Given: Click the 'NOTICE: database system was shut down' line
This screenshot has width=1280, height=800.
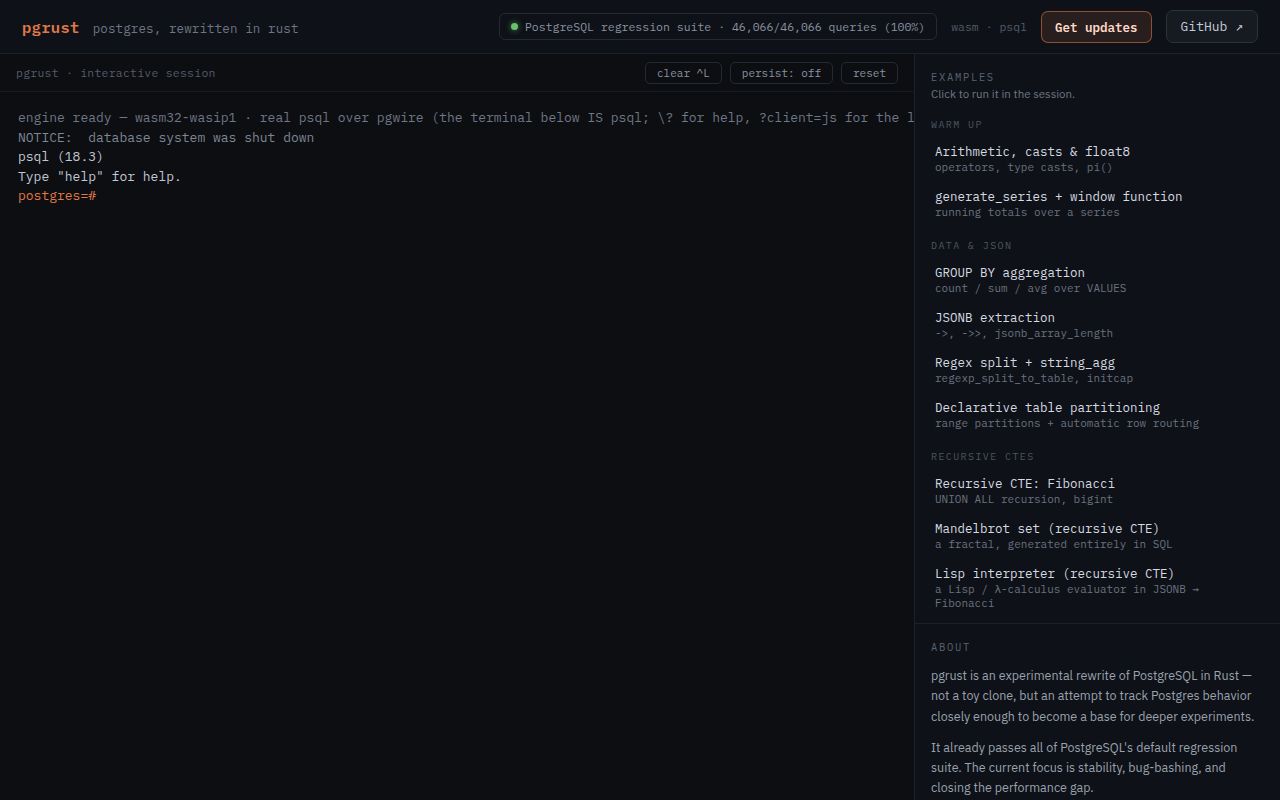Looking at the screenshot, I should click(166, 138).
